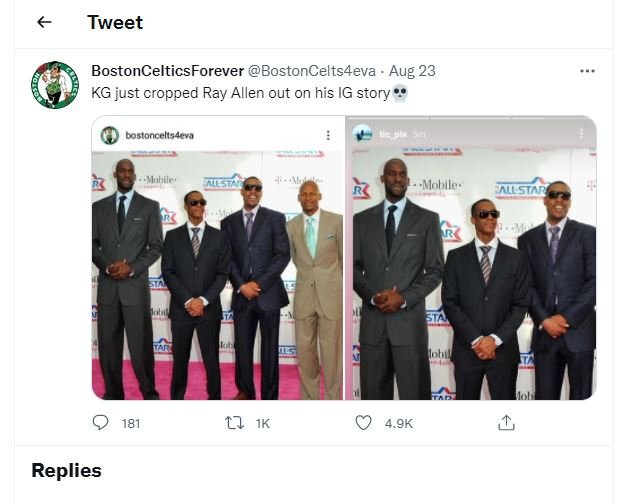Click the Tweet header title
This screenshot has height=504, width=629.
[115, 22]
